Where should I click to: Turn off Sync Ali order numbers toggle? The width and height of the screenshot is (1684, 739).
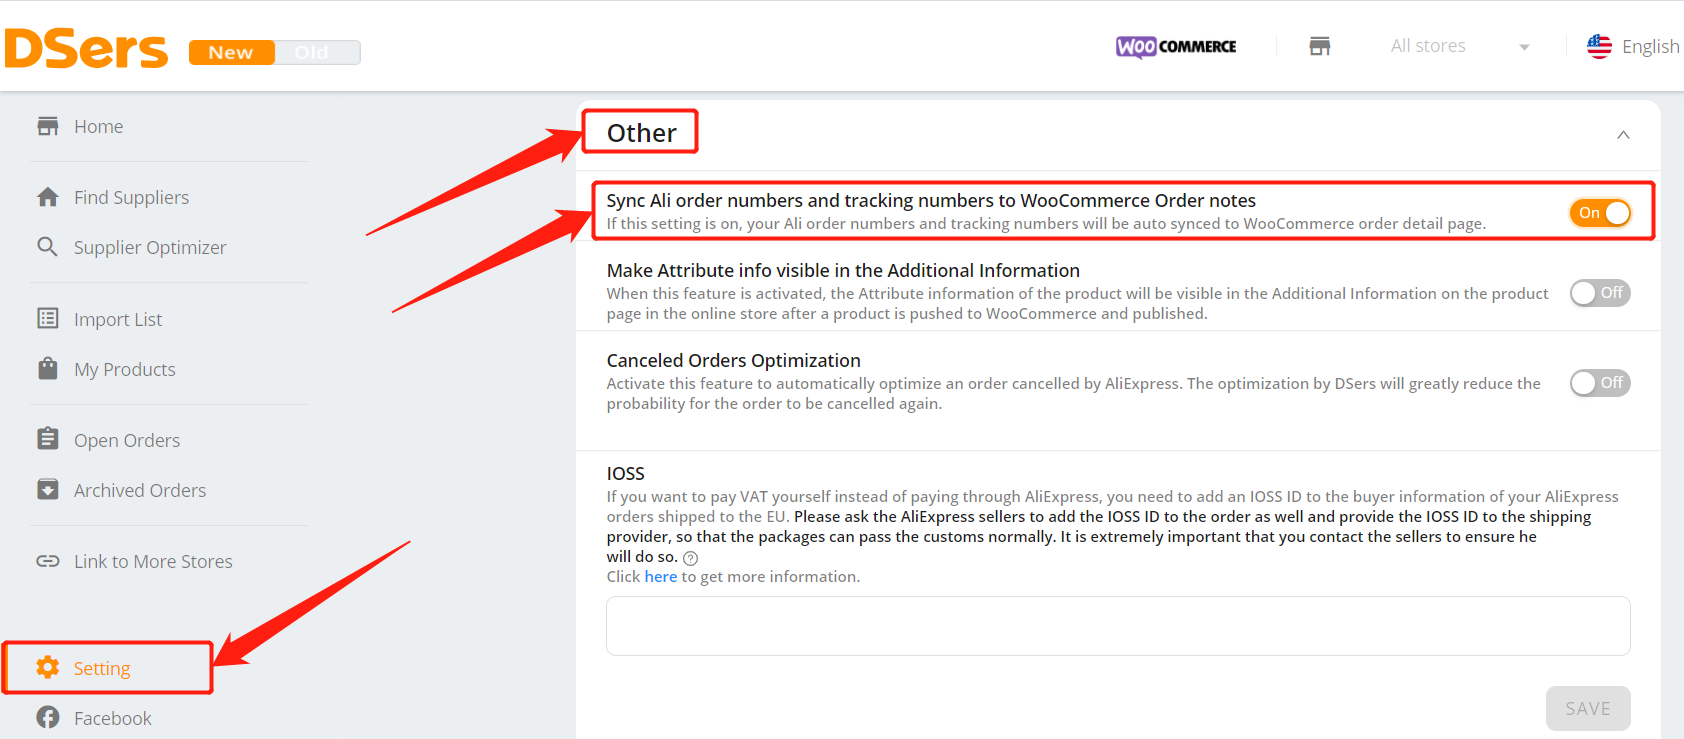coord(1600,212)
